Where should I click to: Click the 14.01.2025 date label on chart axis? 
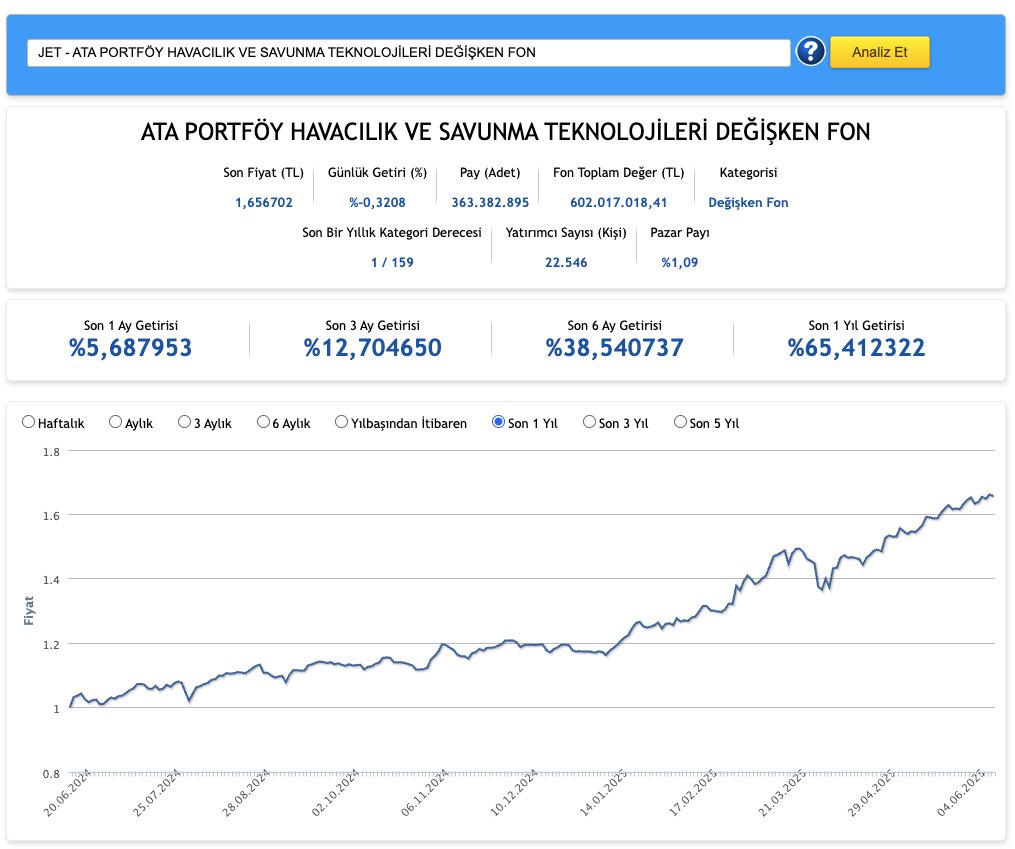click(x=604, y=793)
